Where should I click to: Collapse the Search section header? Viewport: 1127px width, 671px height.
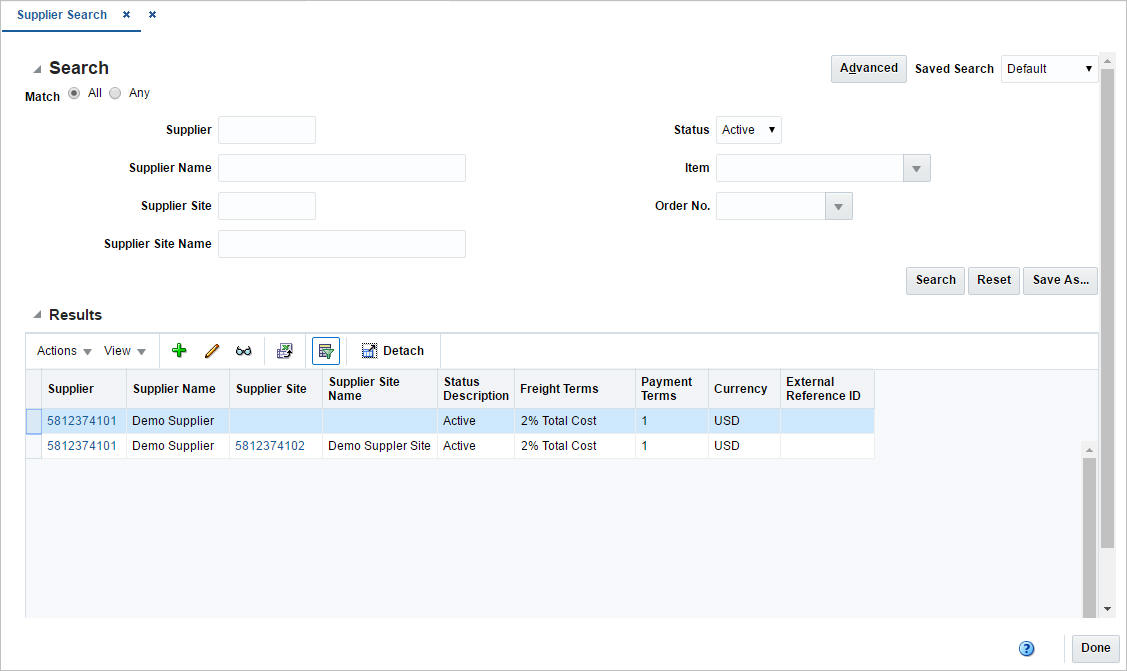point(39,67)
